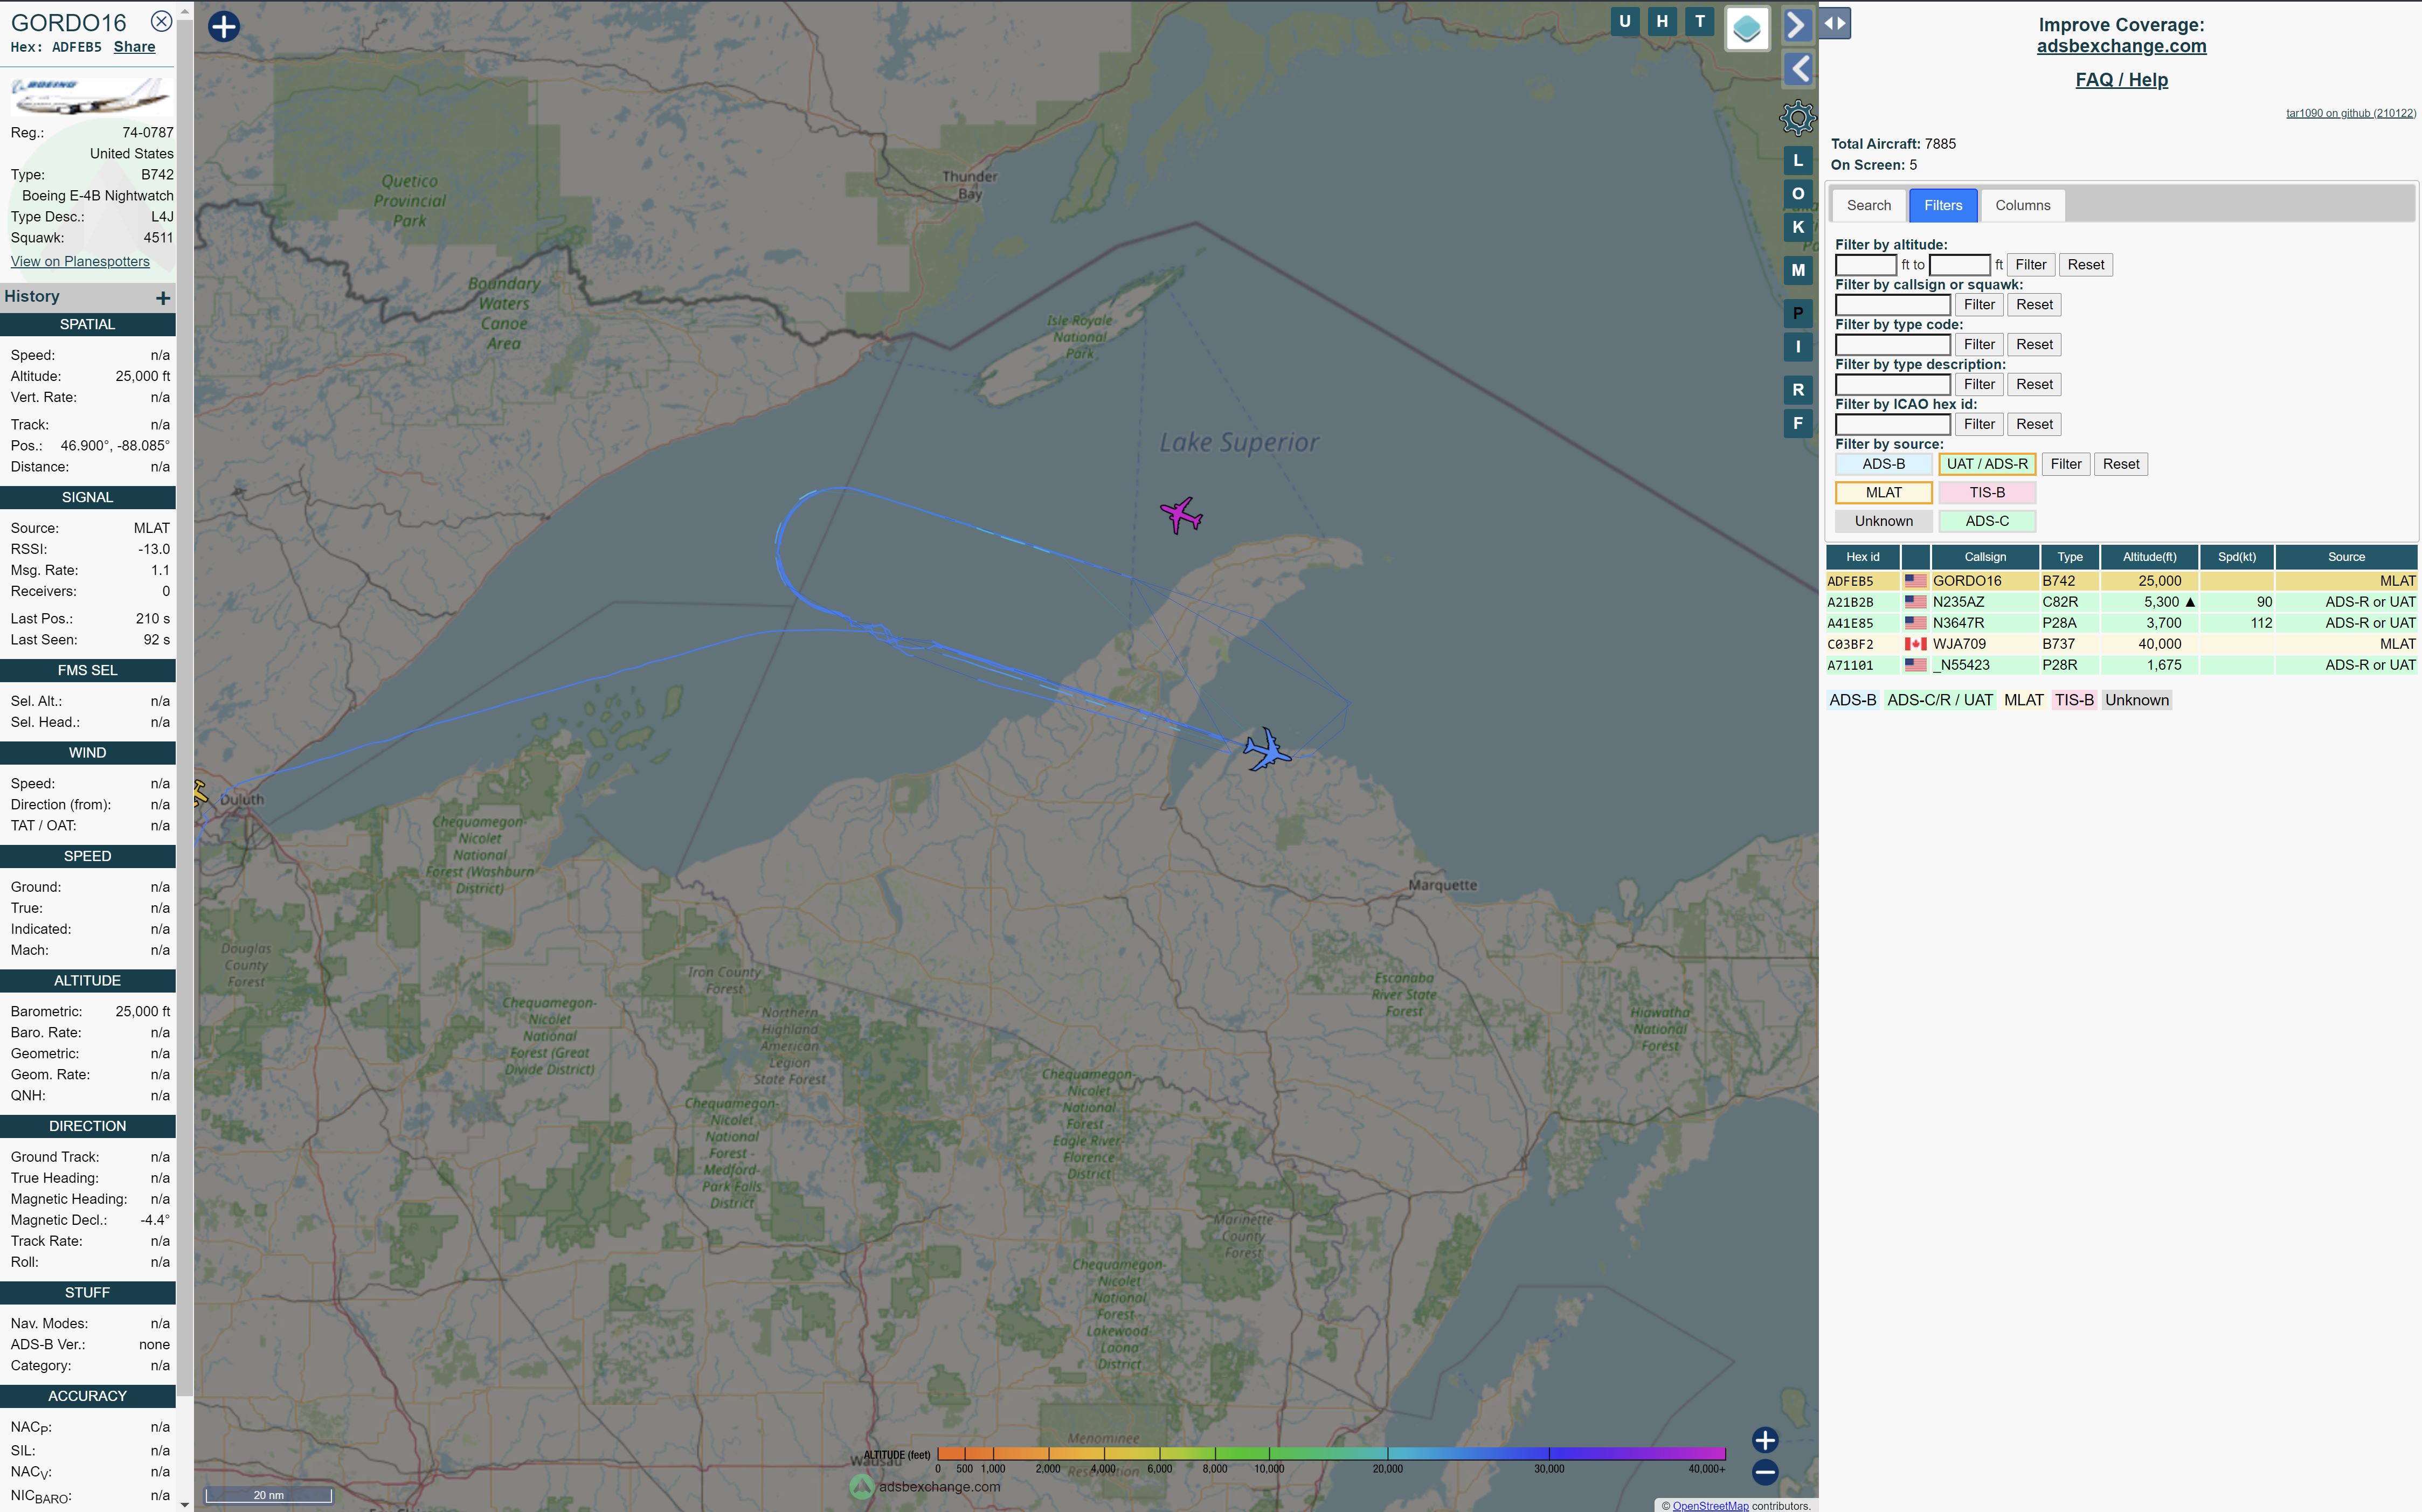Sort table by Altitude(ft) column header
This screenshot has width=2422, height=1512.
[2149, 557]
